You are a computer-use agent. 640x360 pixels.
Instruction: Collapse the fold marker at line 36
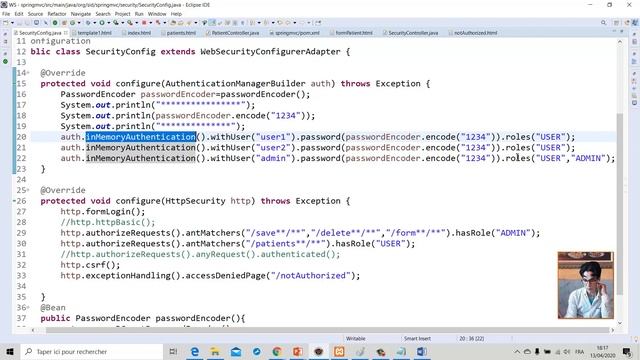coord(28,307)
